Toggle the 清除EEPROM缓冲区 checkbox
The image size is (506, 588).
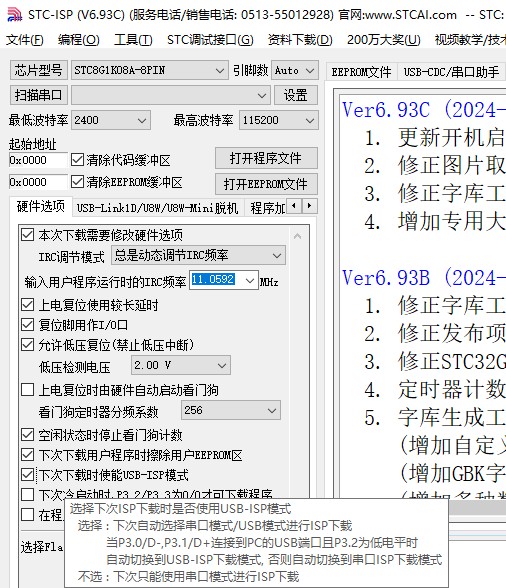pos(77,182)
